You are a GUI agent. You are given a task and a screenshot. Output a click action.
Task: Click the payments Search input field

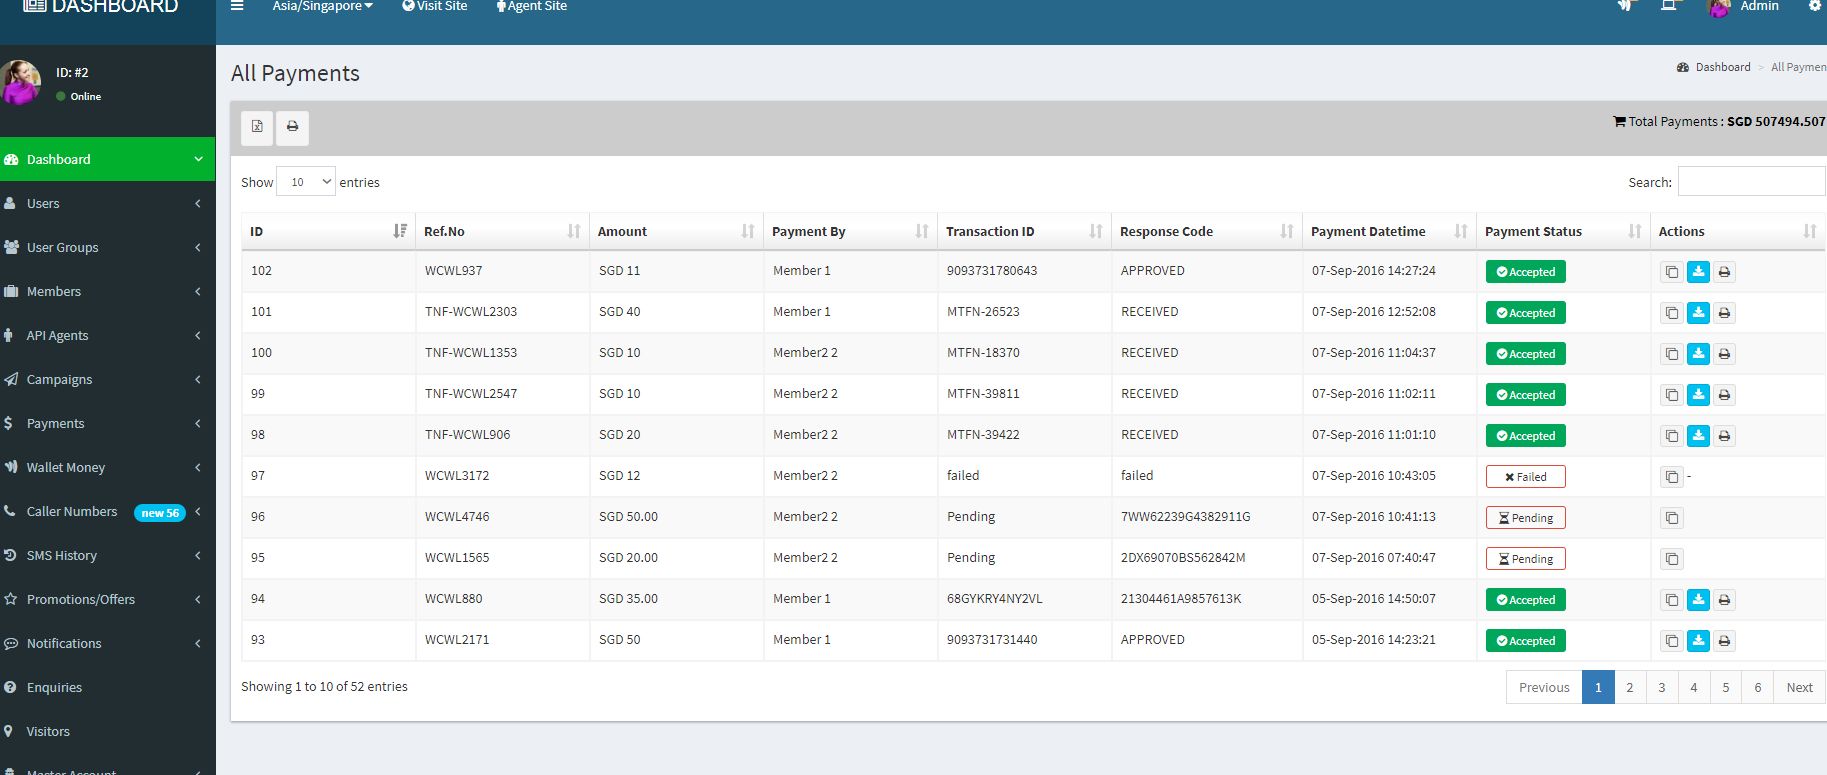[x=1750, y=182]
